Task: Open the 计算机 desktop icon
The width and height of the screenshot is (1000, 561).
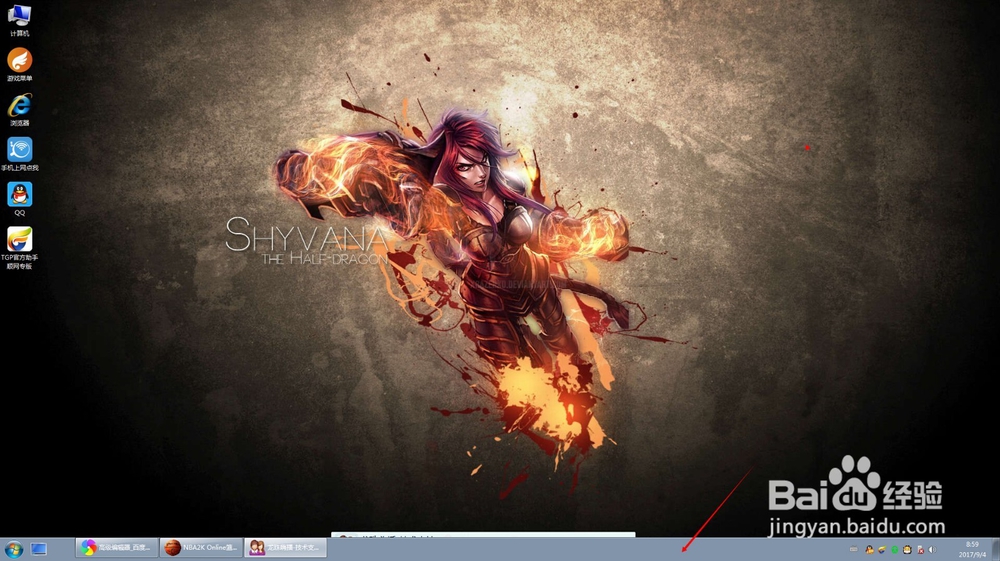Action: (x=20, y=19)
